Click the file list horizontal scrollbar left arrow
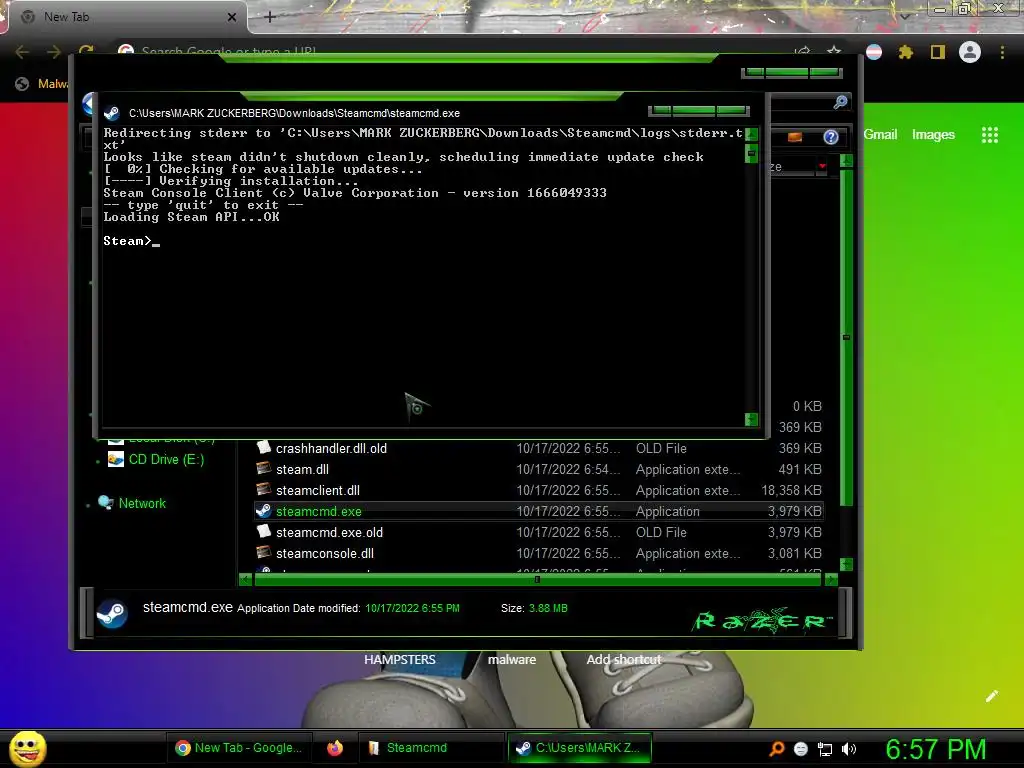 [246, 579]
